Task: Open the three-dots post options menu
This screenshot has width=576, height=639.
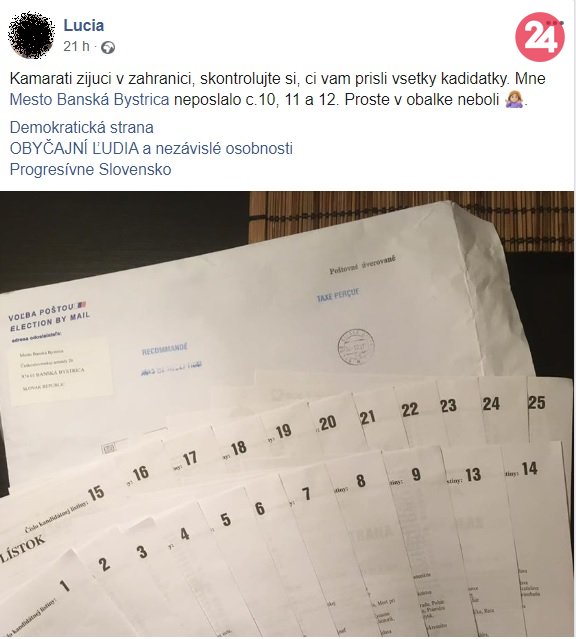Action: tap(555, 23)
